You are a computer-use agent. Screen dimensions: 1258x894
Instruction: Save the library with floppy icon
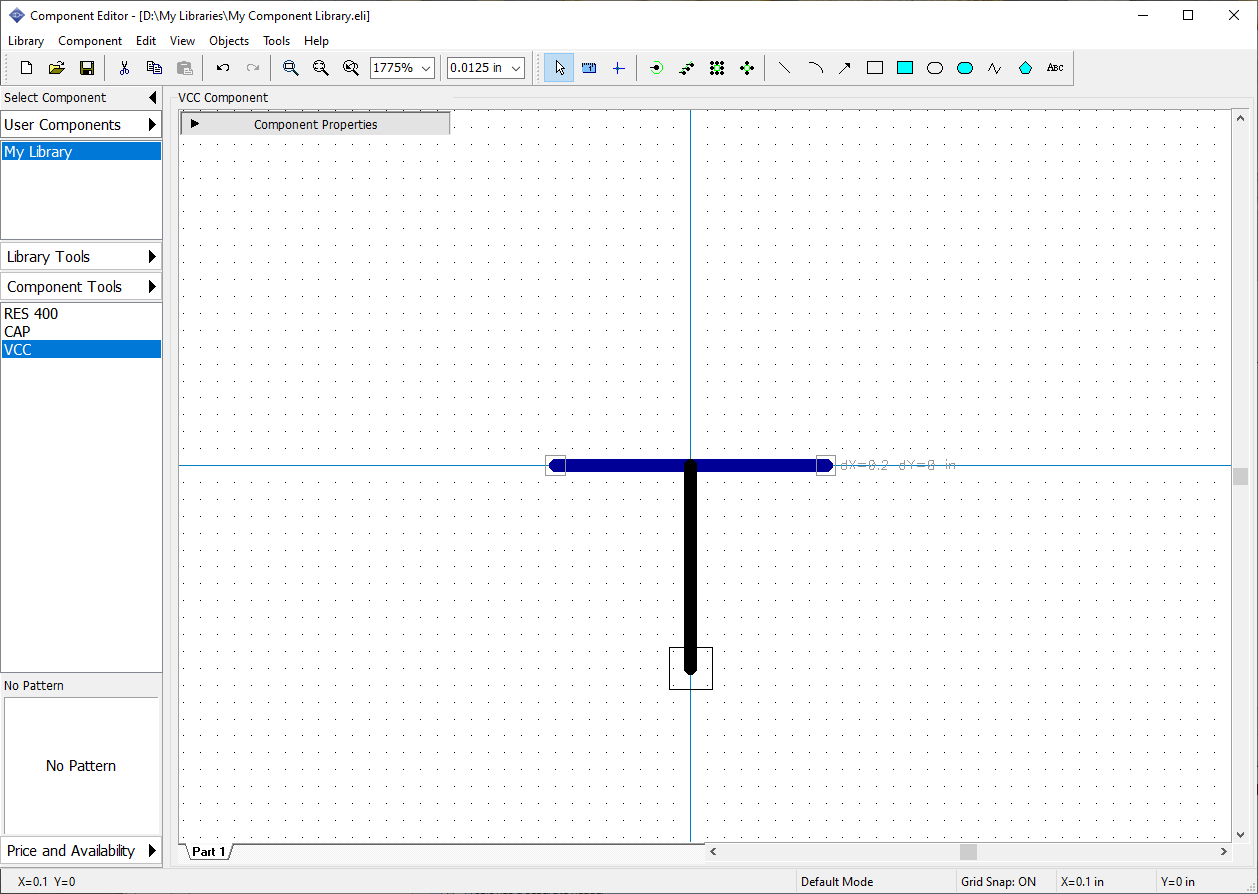(x=87, y=68)
